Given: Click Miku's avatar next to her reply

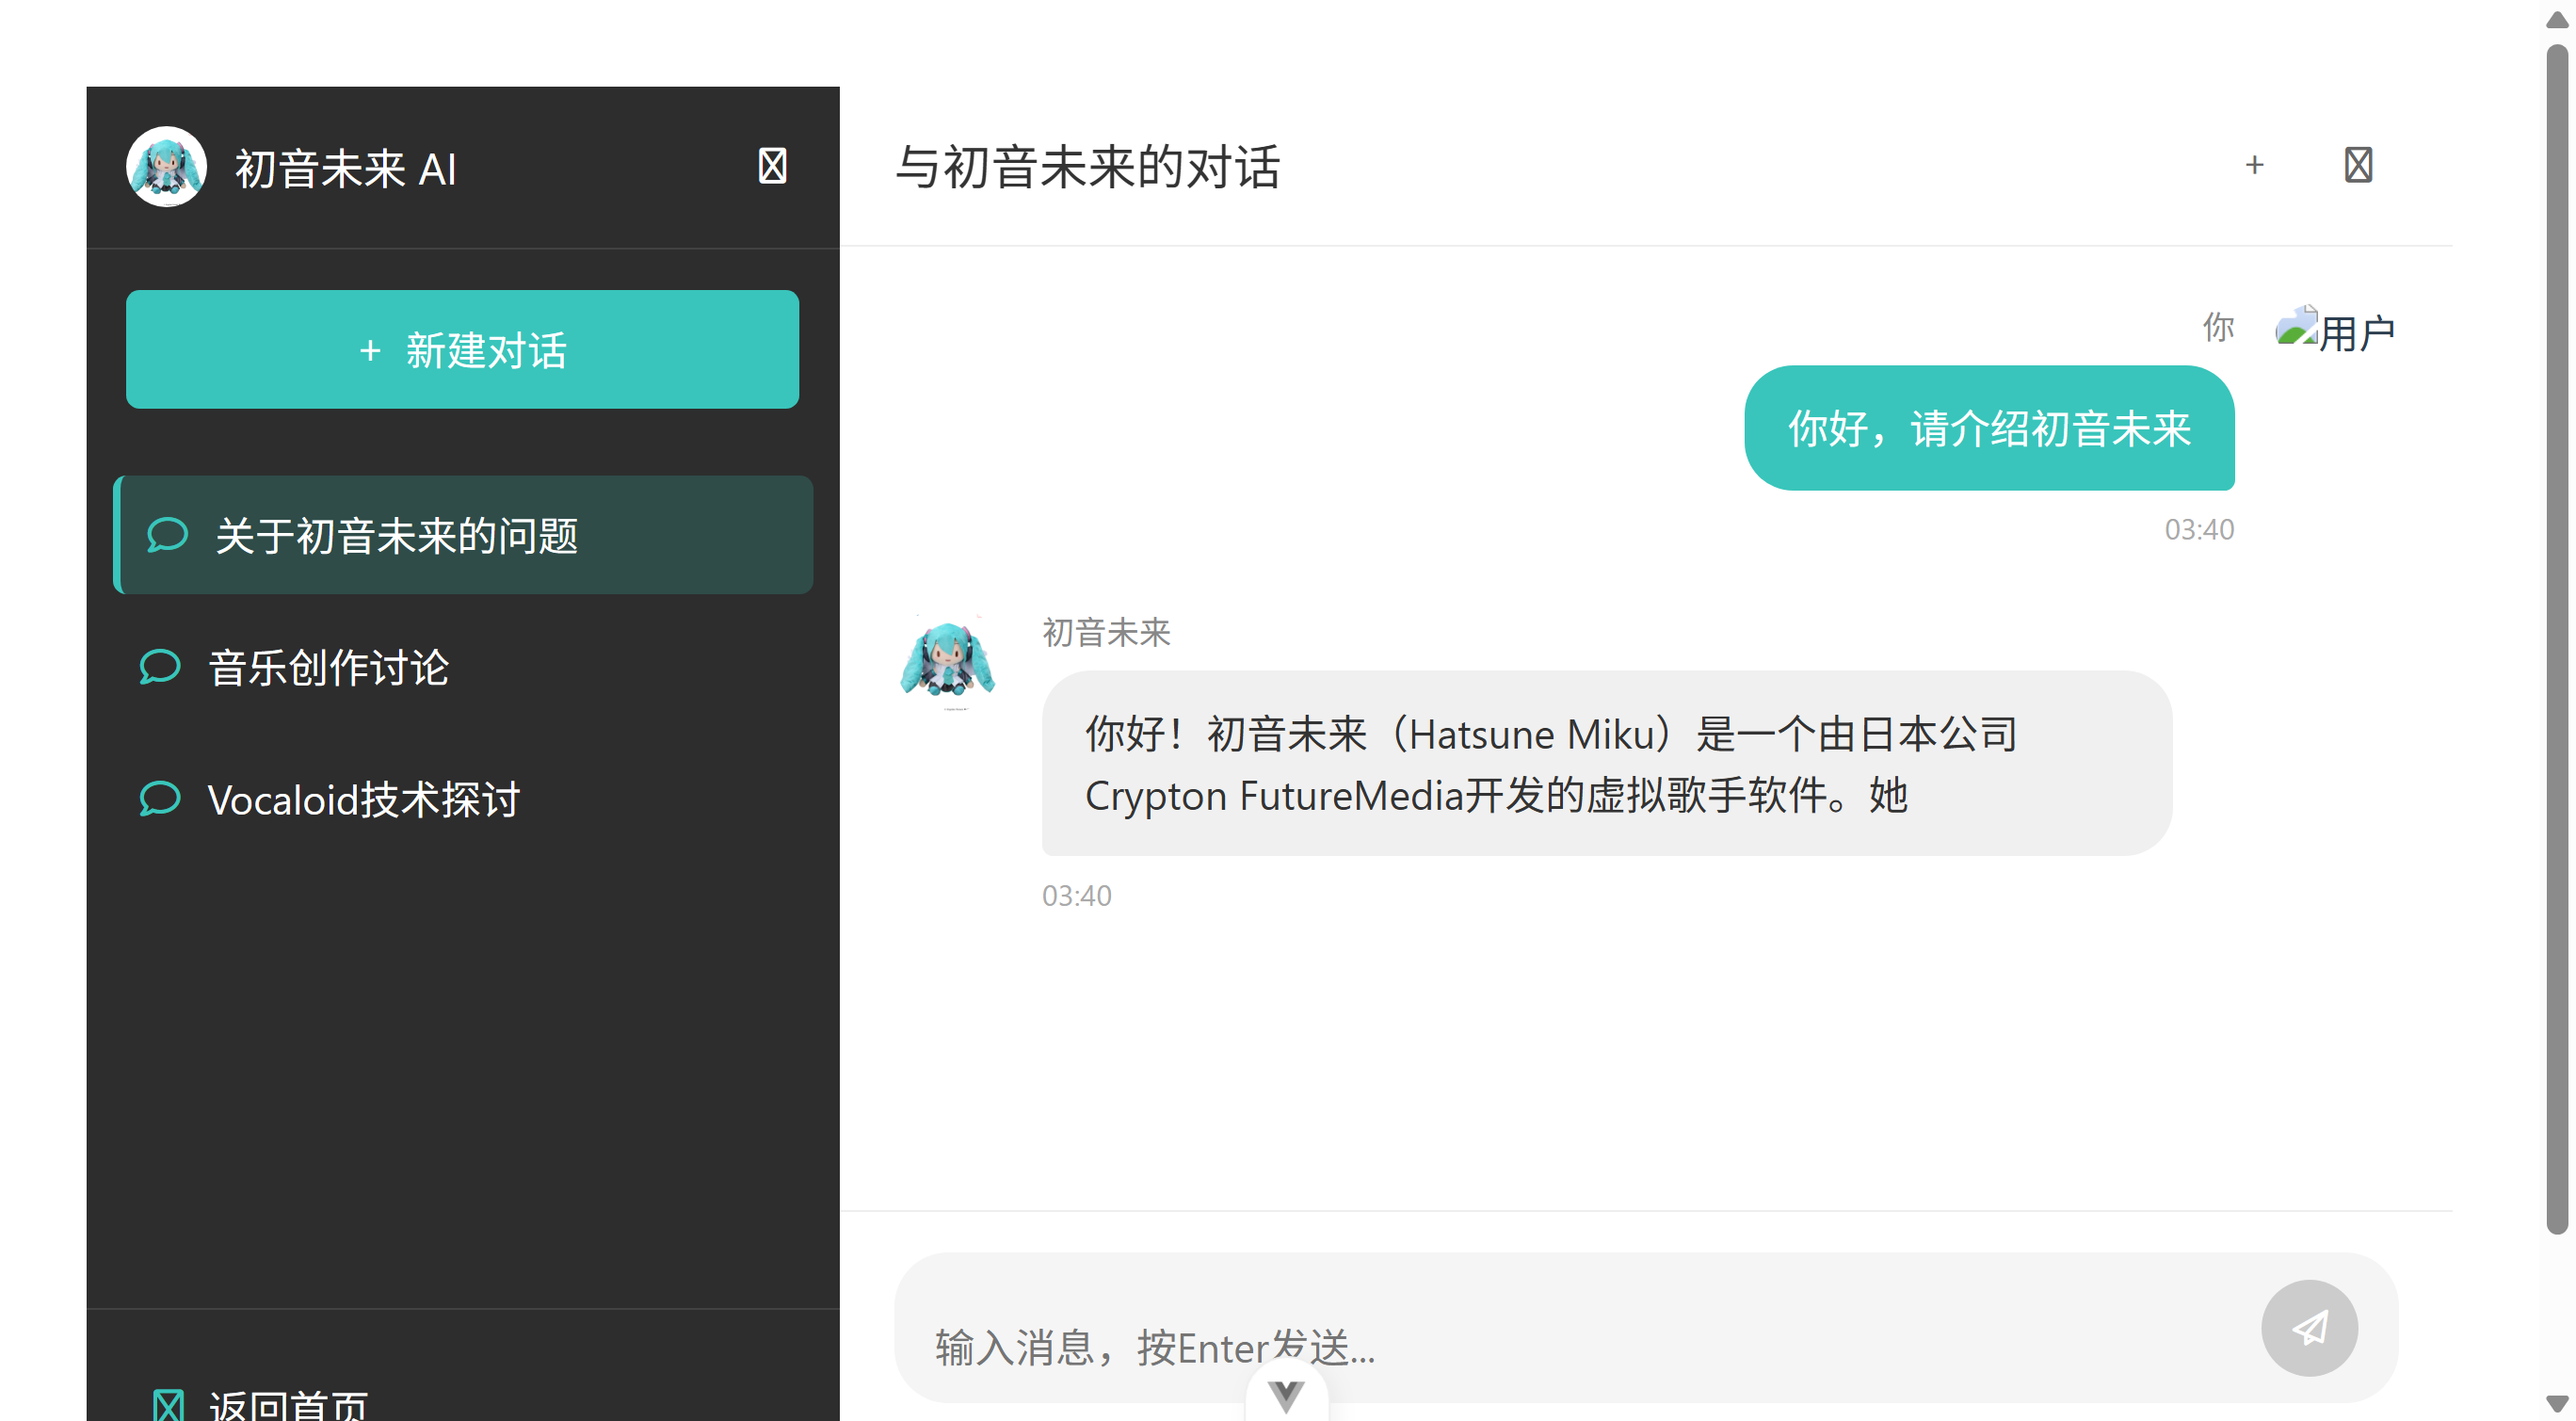Looking at the screenshot, I should [x=947, y=660].
